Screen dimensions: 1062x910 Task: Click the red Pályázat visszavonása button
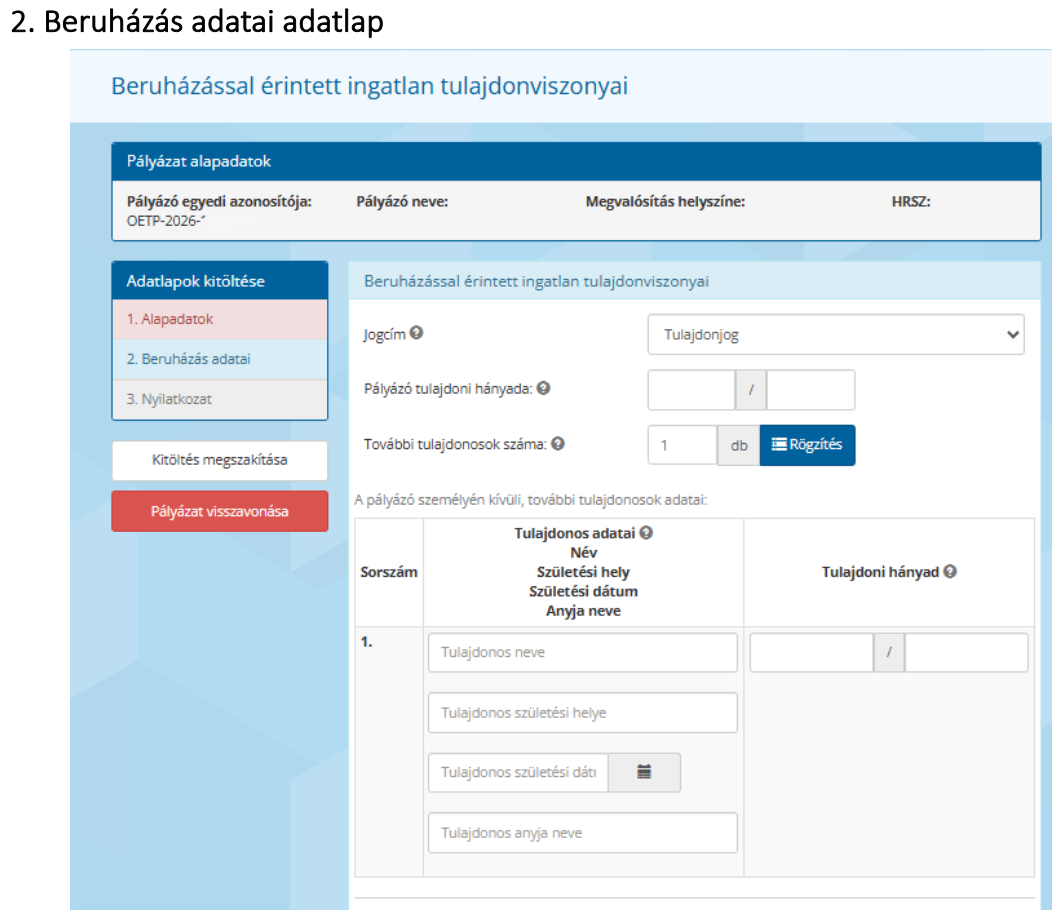pos(219,511)
